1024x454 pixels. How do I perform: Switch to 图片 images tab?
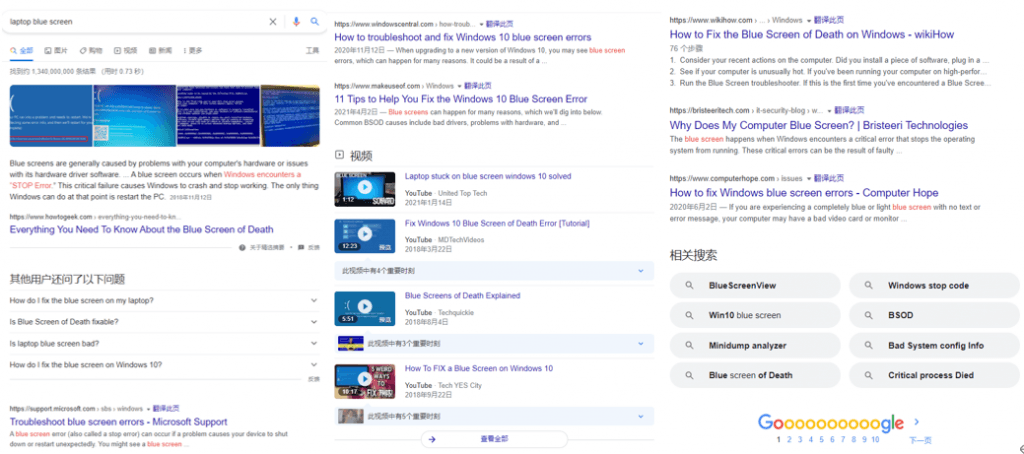[56, 50]
